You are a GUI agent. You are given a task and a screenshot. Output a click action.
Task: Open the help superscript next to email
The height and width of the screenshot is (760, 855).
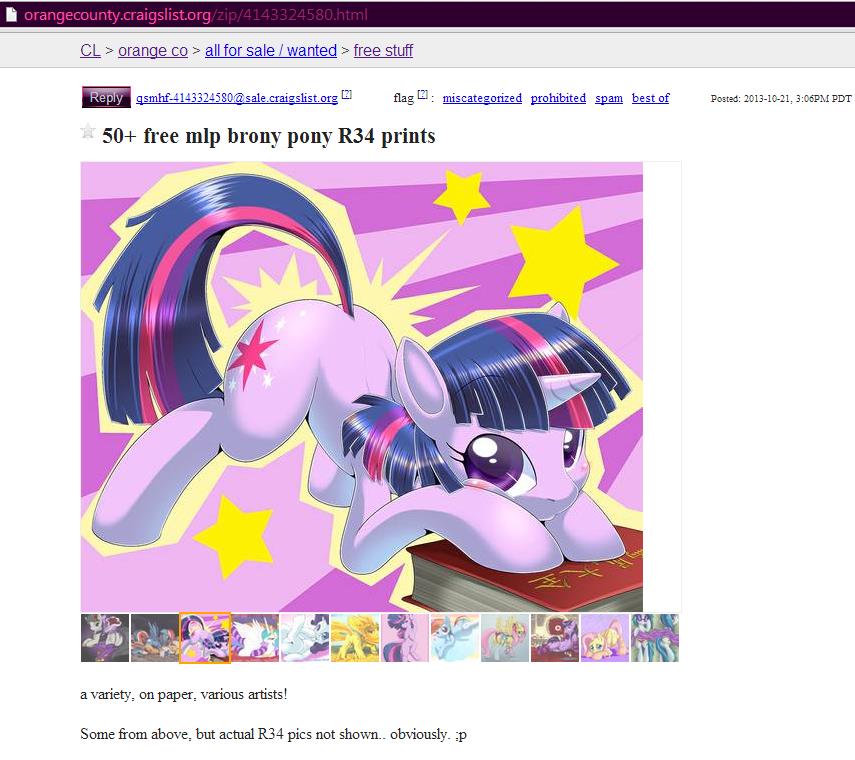pyautogui.click(x=346, y=94)
